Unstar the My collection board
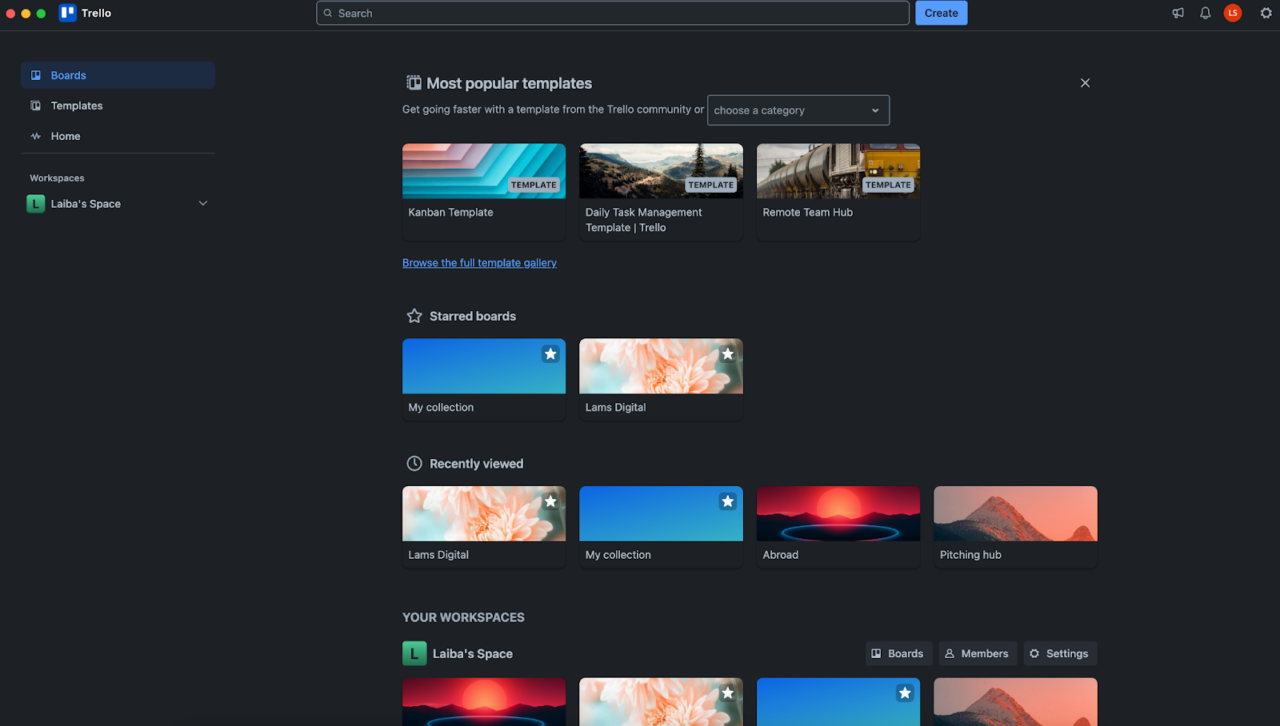Viewport: 1280px width, 726px height. (549, 353)
